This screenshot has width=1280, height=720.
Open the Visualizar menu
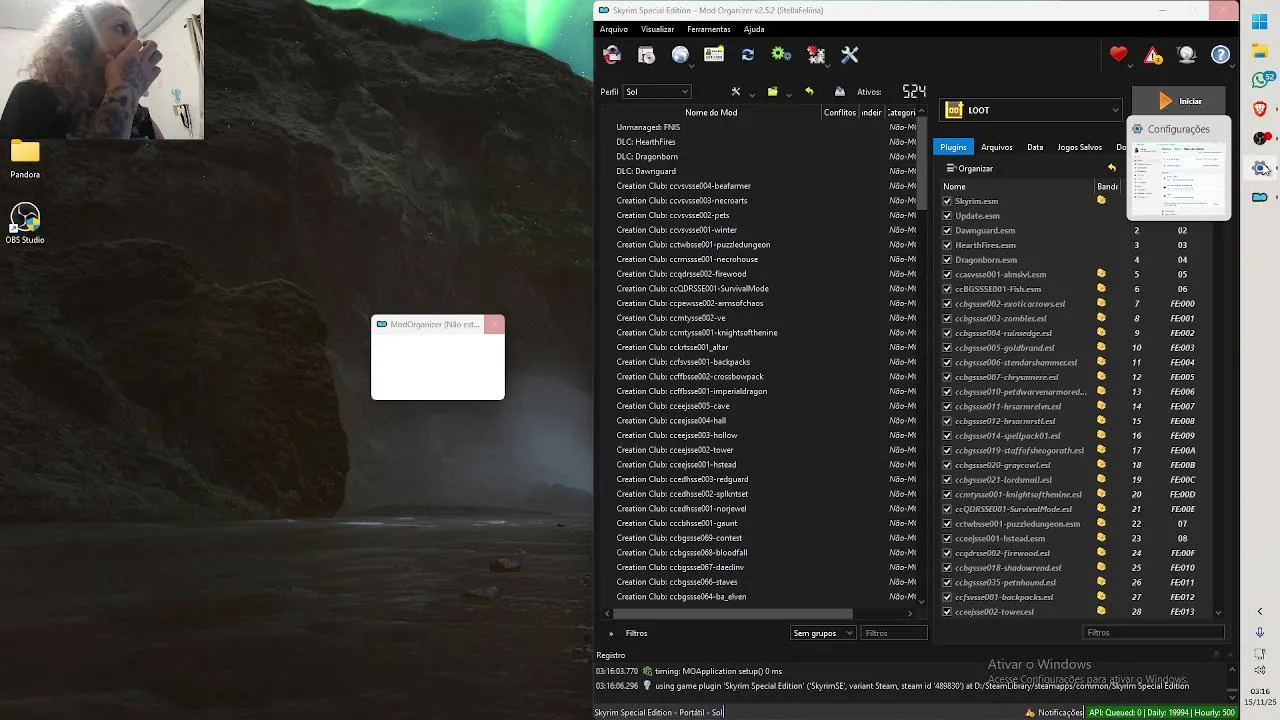(657, 29)
